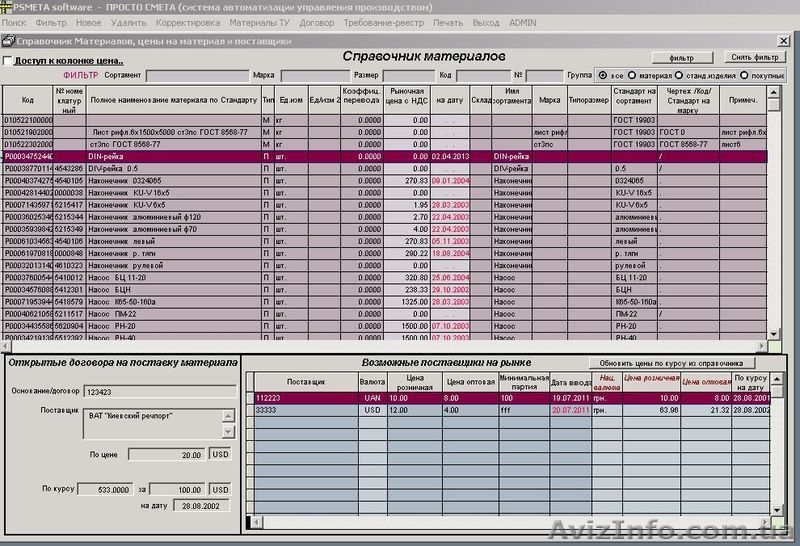
Task: Open the Требование-реестр menu
Action: coord(385,21)
